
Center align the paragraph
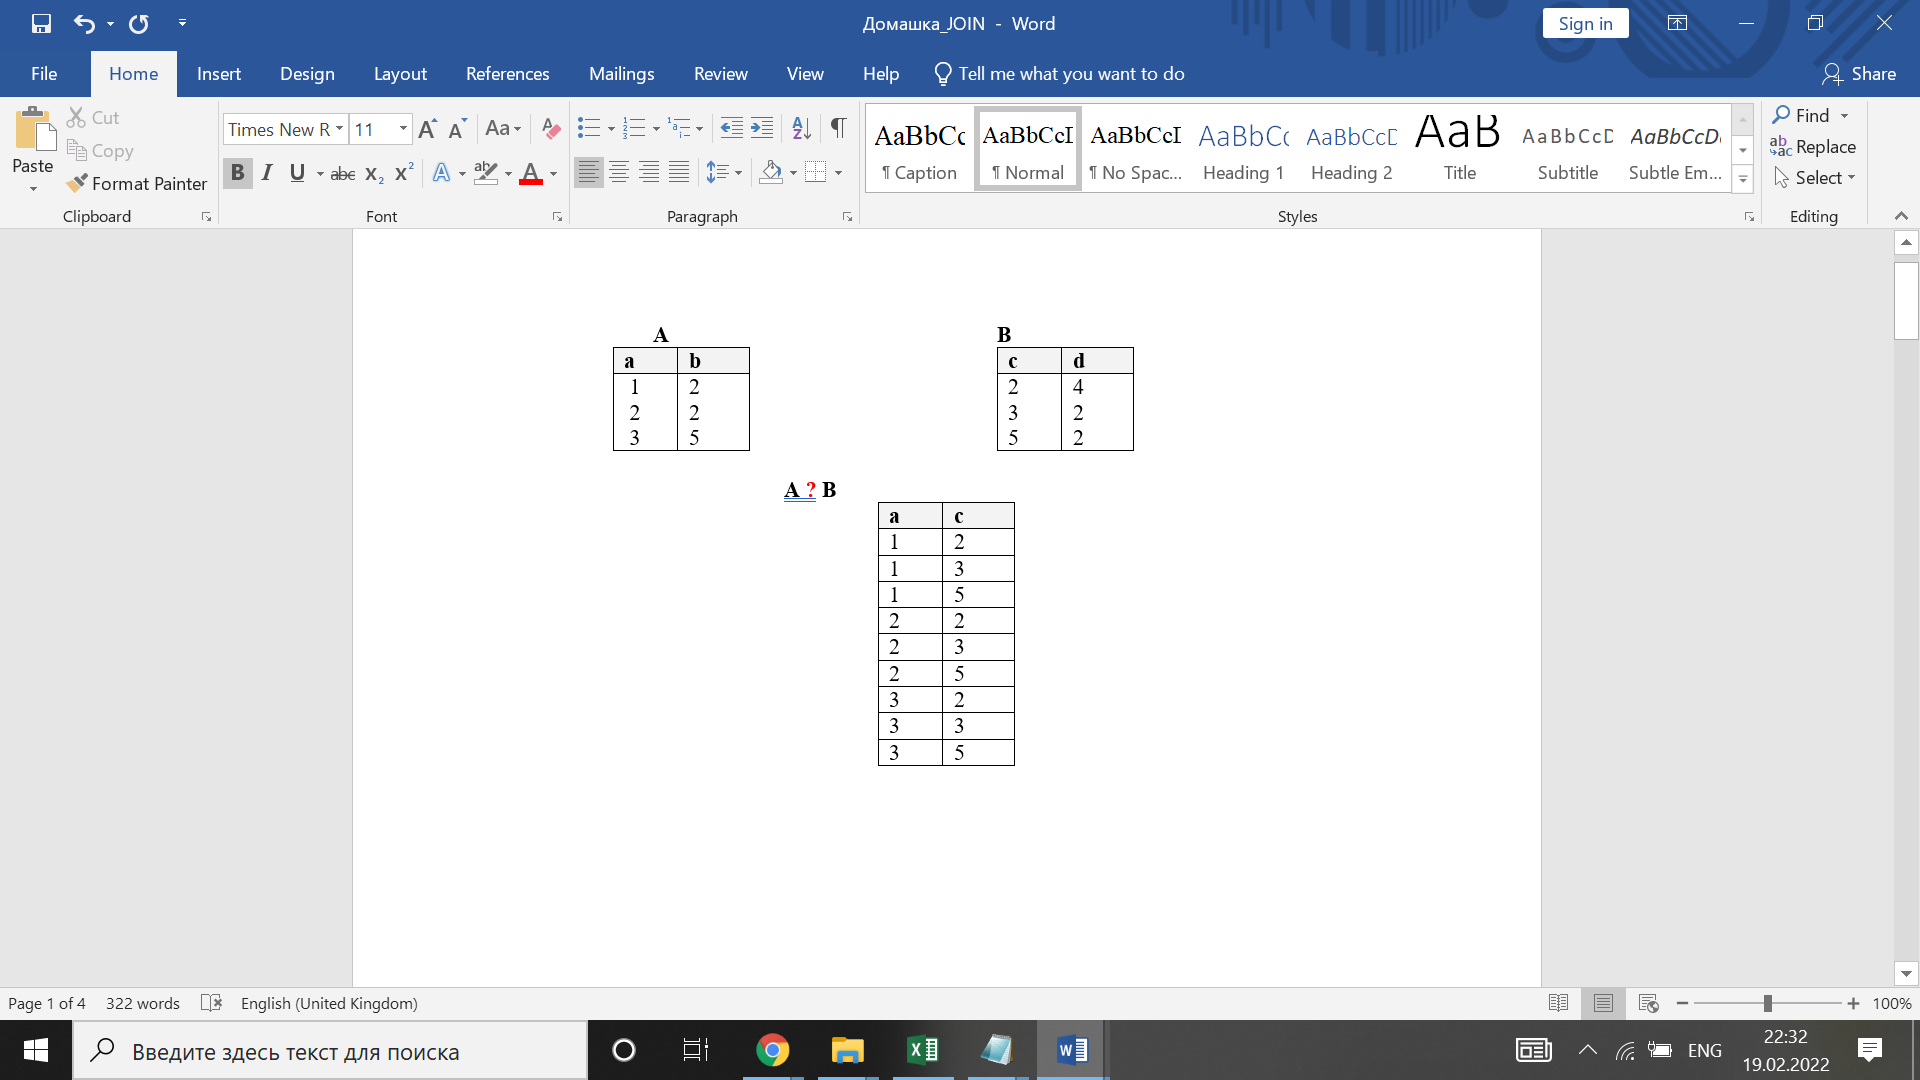click(619, 173)
